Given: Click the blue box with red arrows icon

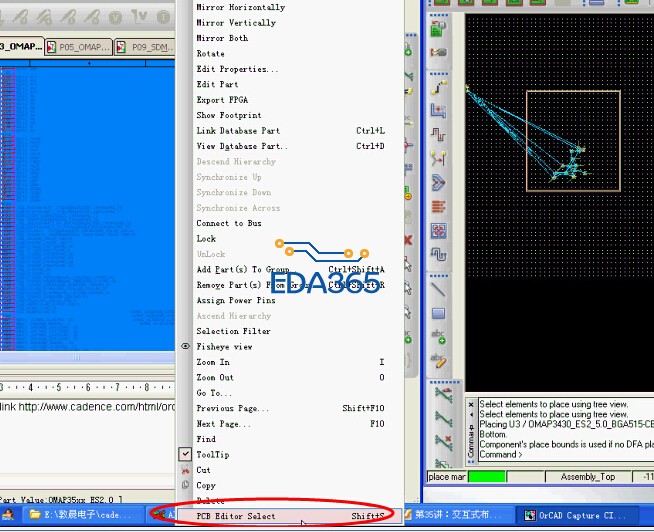Looking at the screenshot, I should [438, 230].
